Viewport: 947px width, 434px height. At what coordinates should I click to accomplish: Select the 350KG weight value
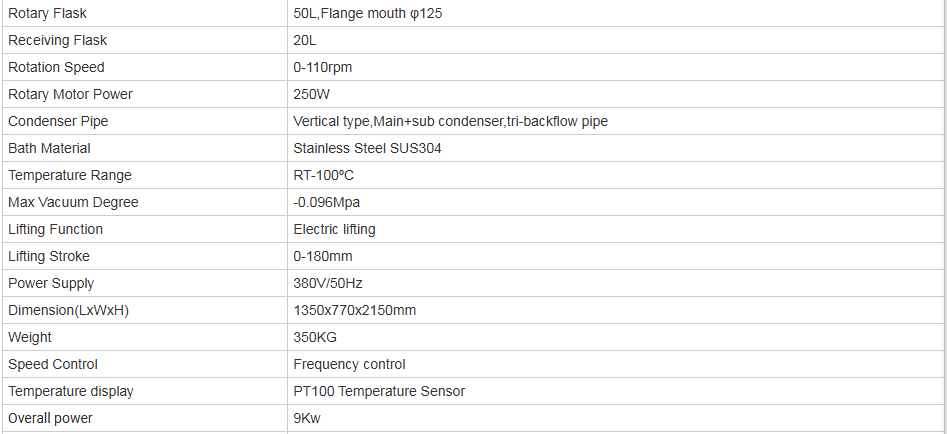(315, 337)
